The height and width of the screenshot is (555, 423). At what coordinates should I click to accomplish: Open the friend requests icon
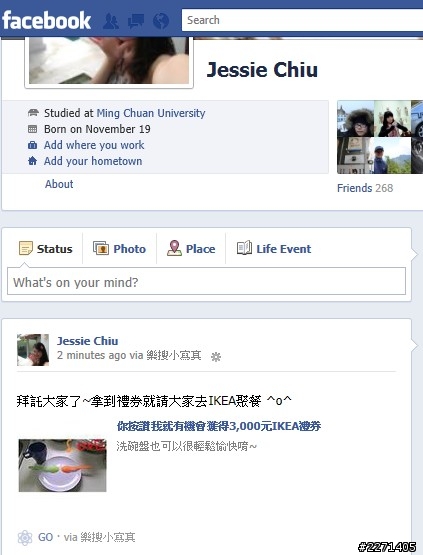point(111,21)
